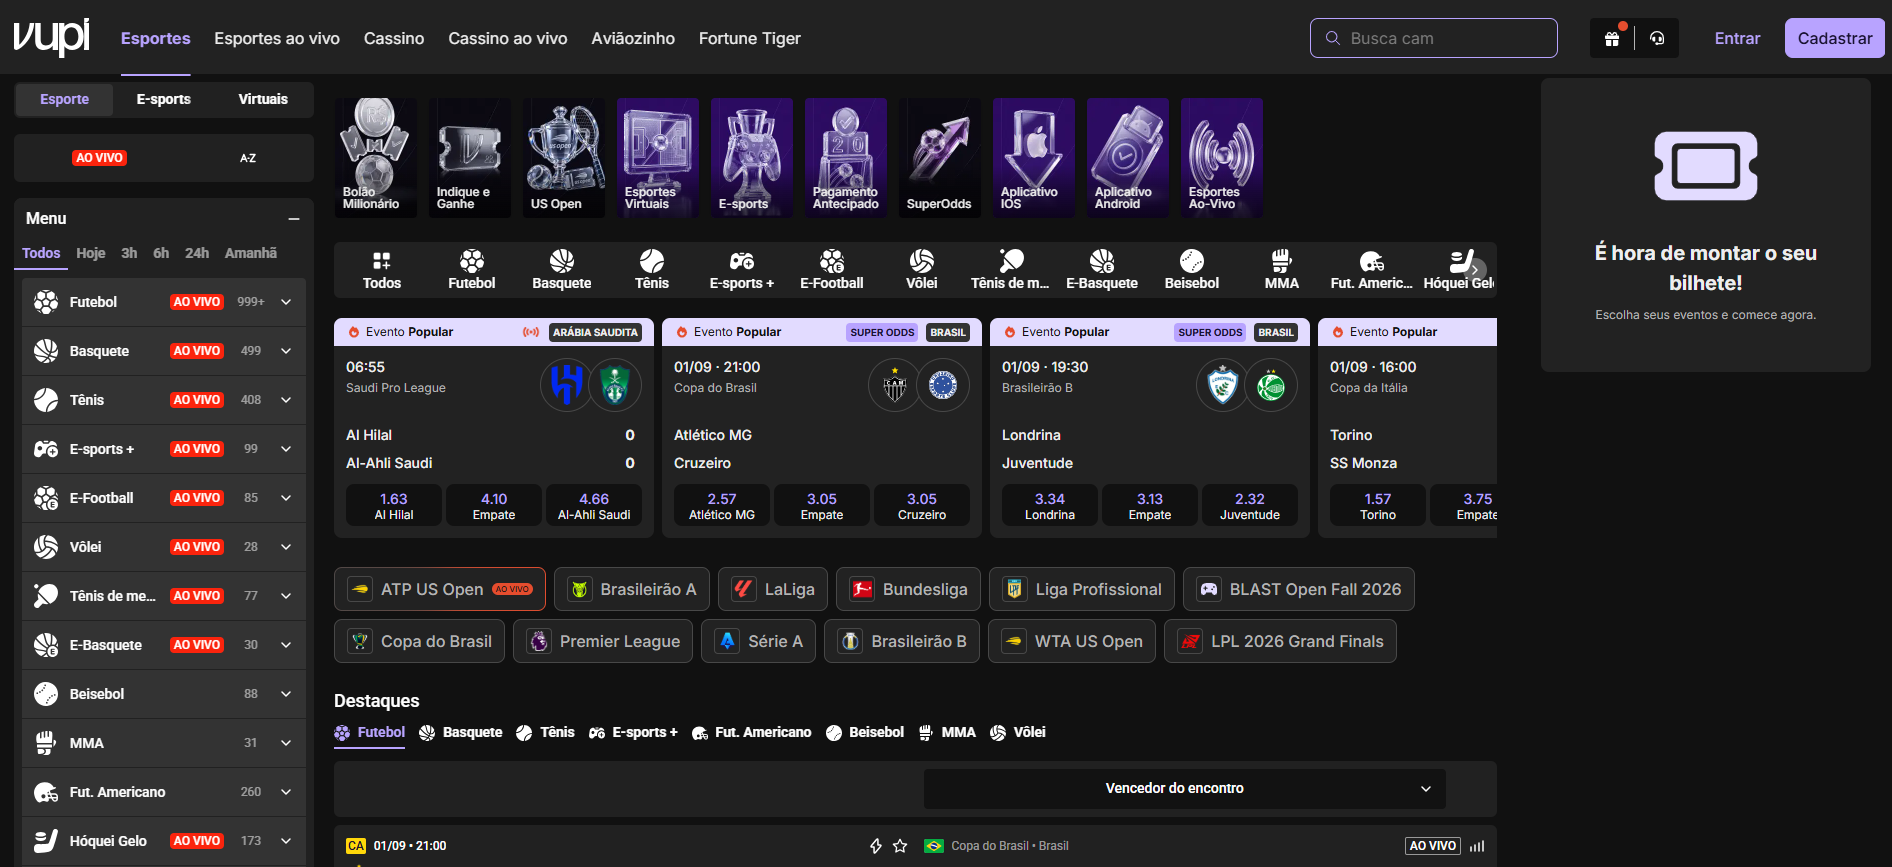Expand the Beisebol sidebar category

click(x=286, y=694)
